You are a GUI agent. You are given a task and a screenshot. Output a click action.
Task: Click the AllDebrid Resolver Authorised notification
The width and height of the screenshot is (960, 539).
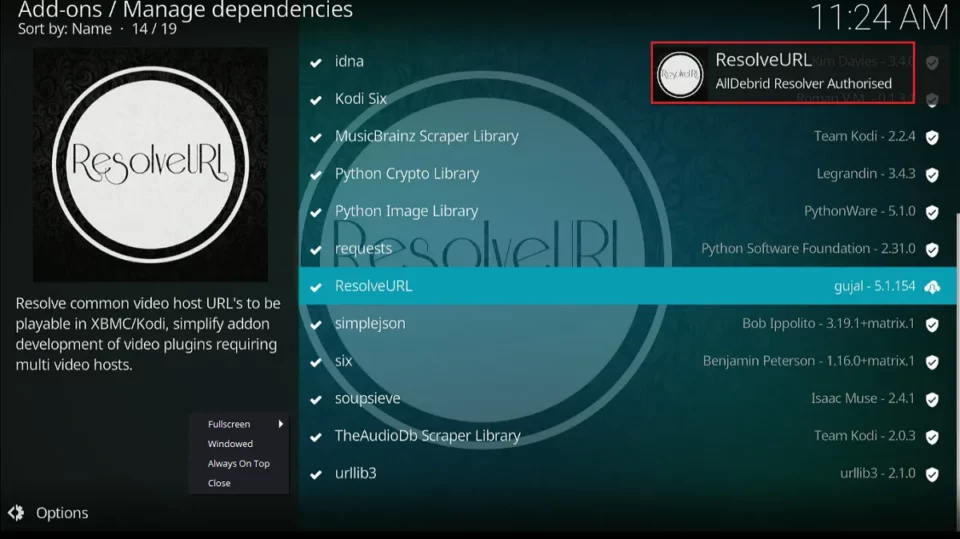coord(782,73)
